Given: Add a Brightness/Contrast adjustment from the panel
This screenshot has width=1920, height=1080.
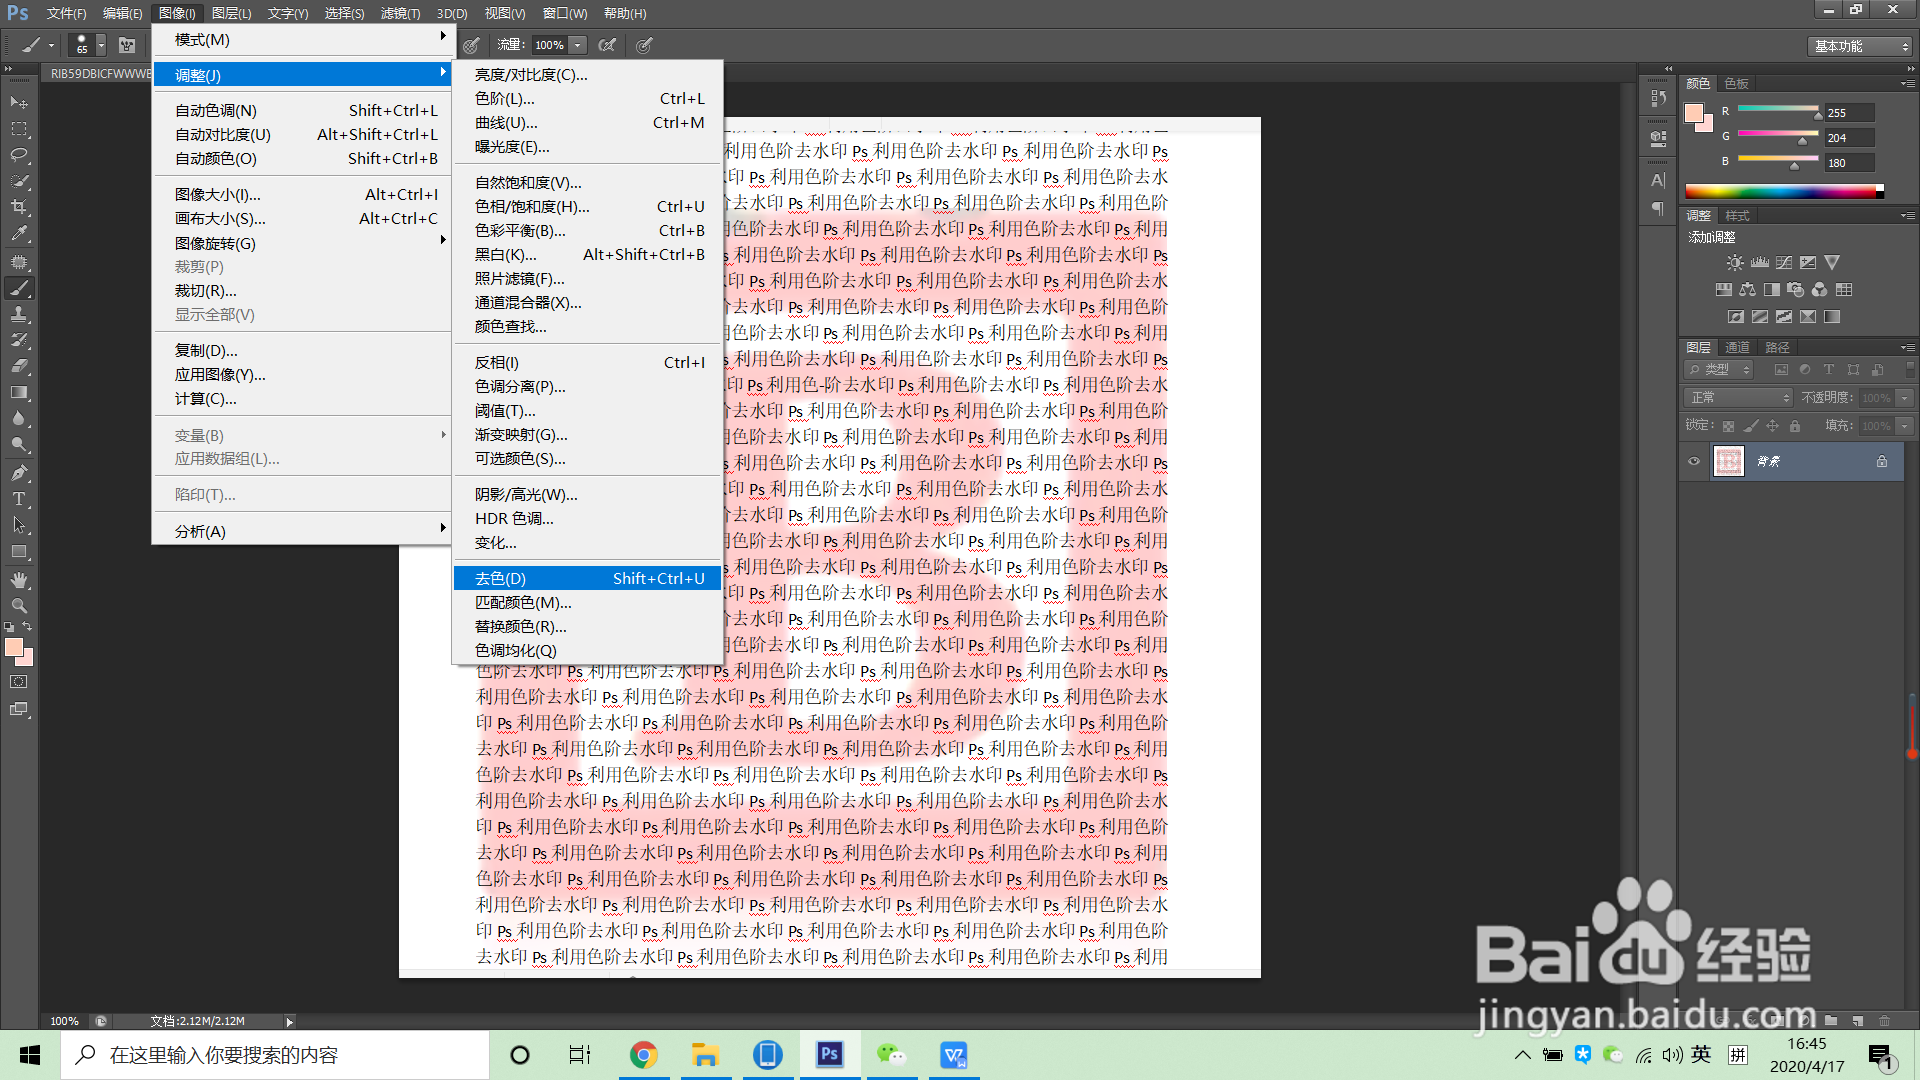Looking at the screenshot, I should (x=1735, y=263).
